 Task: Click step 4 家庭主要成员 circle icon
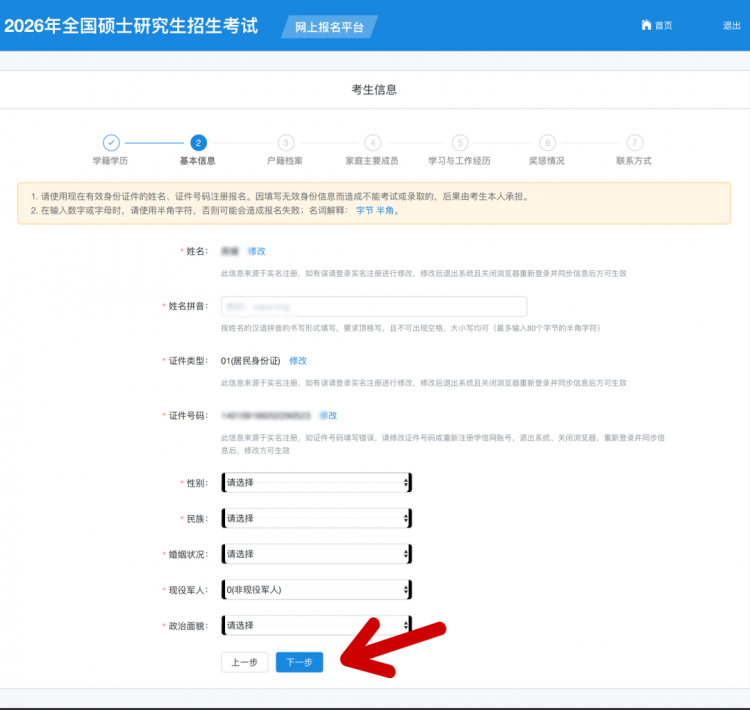pyautogui.click(x=373, y=143)
